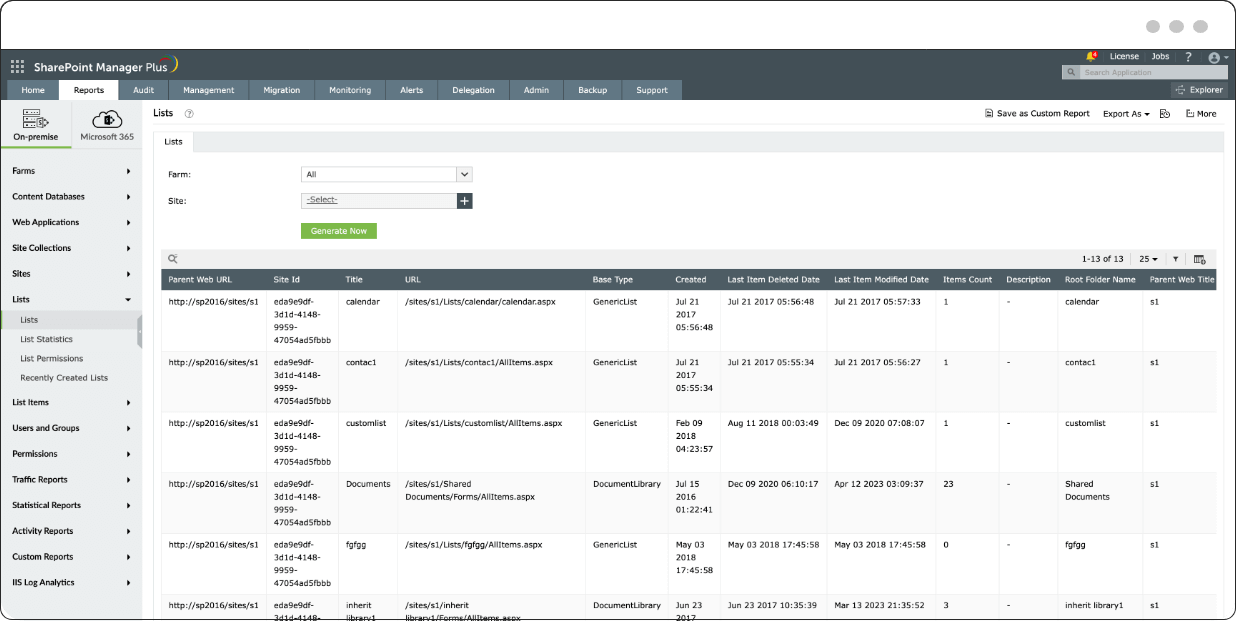Select the Lists report tab
This screenshot has width=1236, height=621.
point(173,142)
